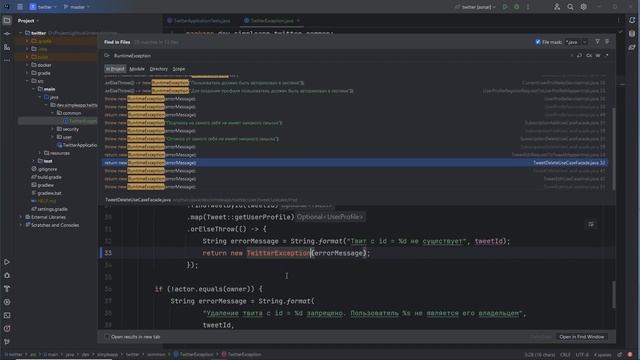Open the Gradle tool window

click(632, 47)
